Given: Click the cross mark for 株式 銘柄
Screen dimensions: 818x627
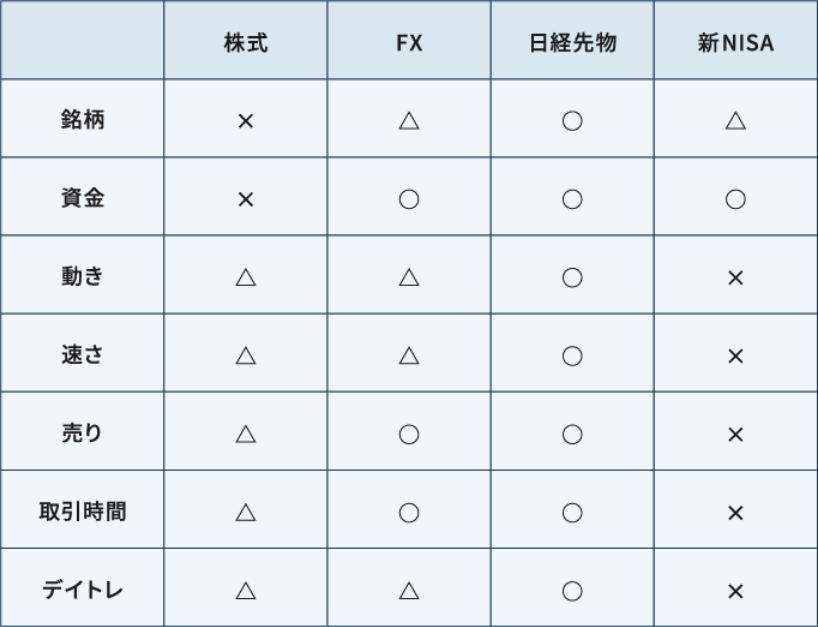Looking at the screenshot, I should point(246,121).
